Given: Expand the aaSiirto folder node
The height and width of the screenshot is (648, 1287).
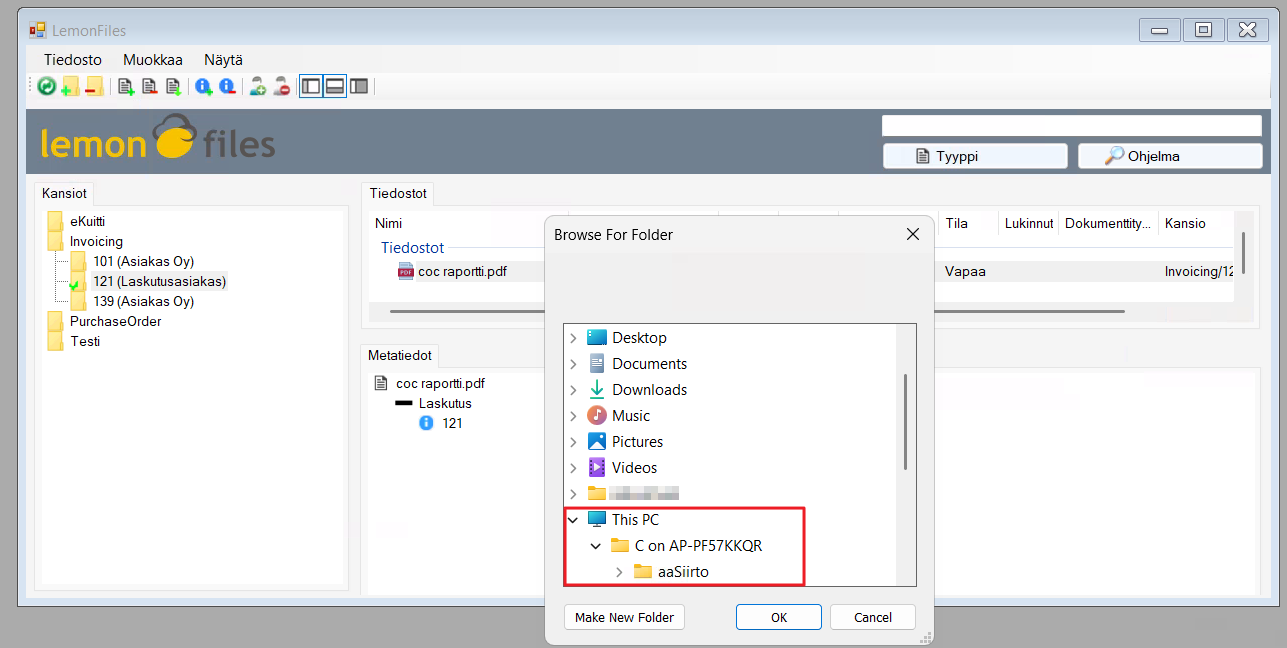Looking at the screenshot, I should point(619,572).
